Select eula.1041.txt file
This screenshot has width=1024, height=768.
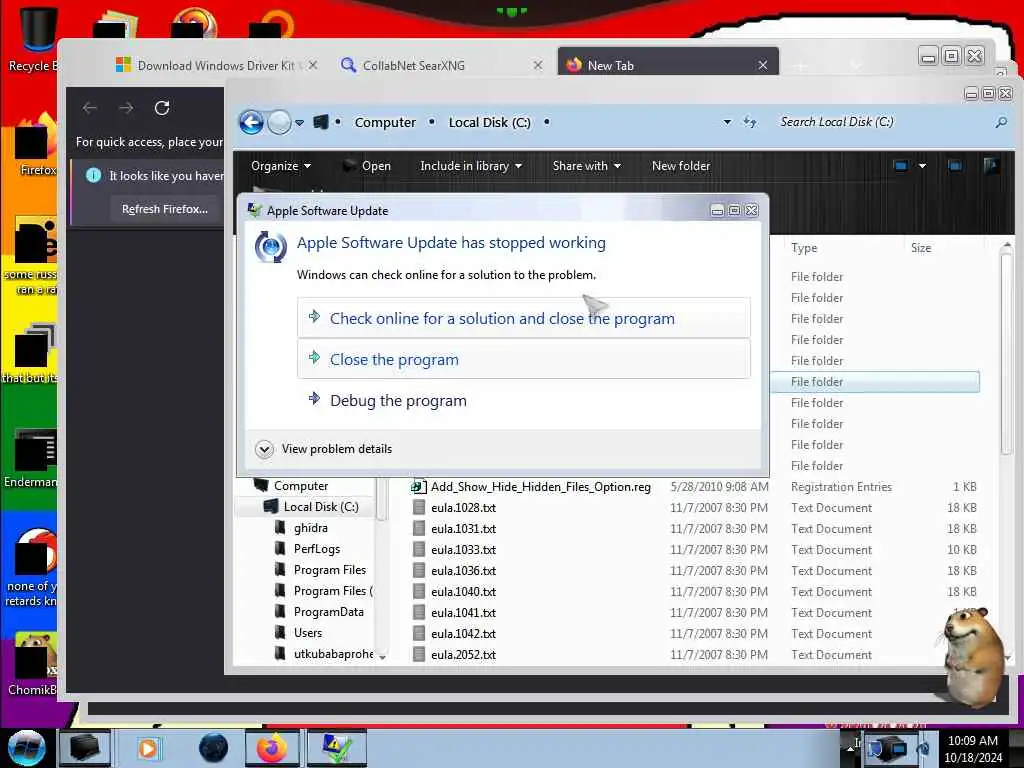(x=463, y=613)
